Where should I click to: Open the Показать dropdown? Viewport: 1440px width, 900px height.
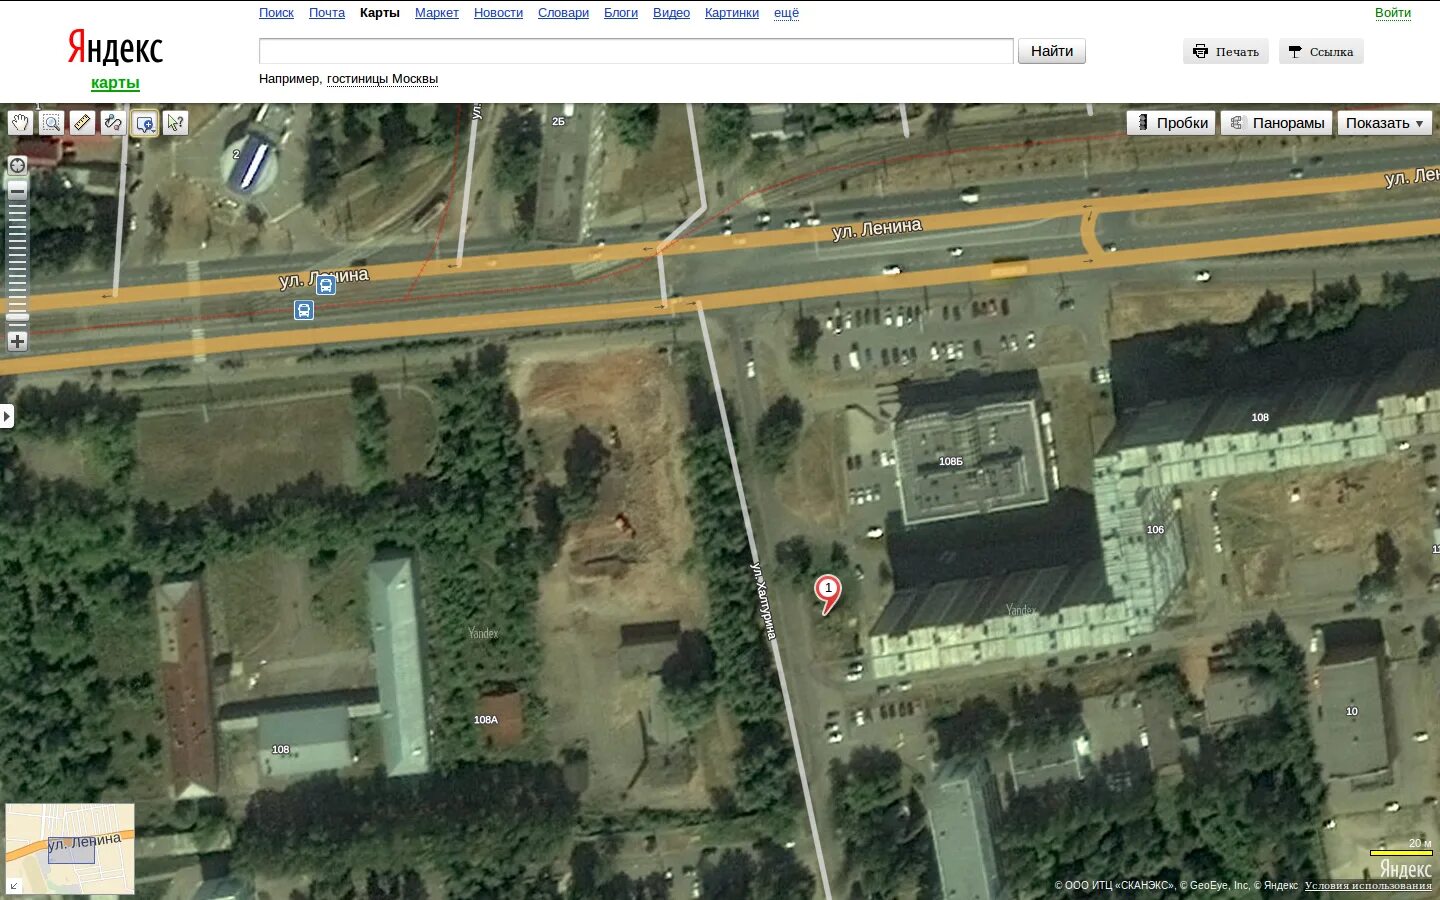point(1384,123)
